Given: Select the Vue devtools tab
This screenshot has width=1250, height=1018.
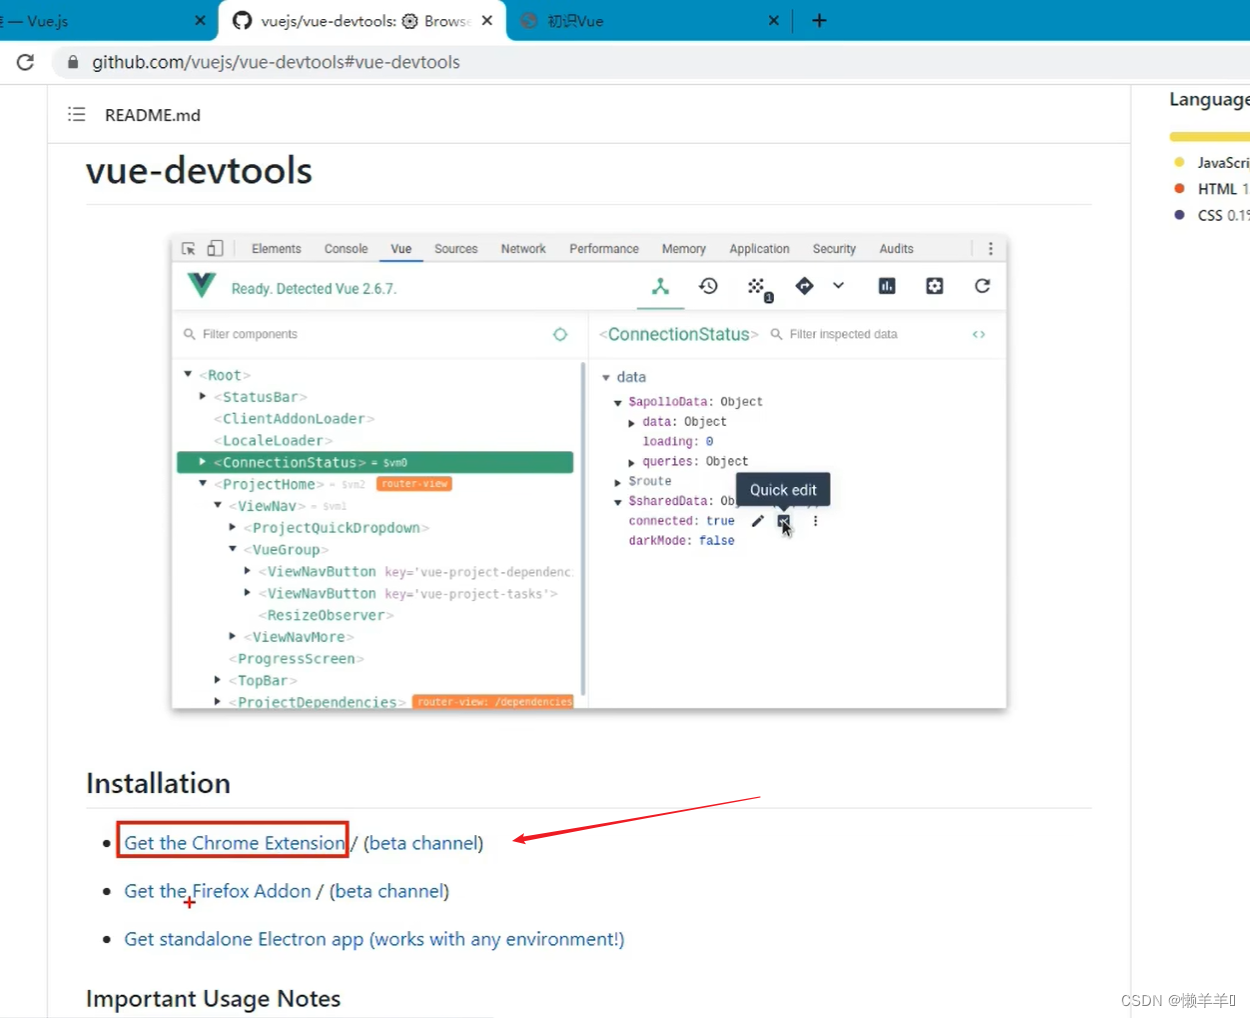Looking at the screenshot, I should pyautogui.click(x=401, y=249).
